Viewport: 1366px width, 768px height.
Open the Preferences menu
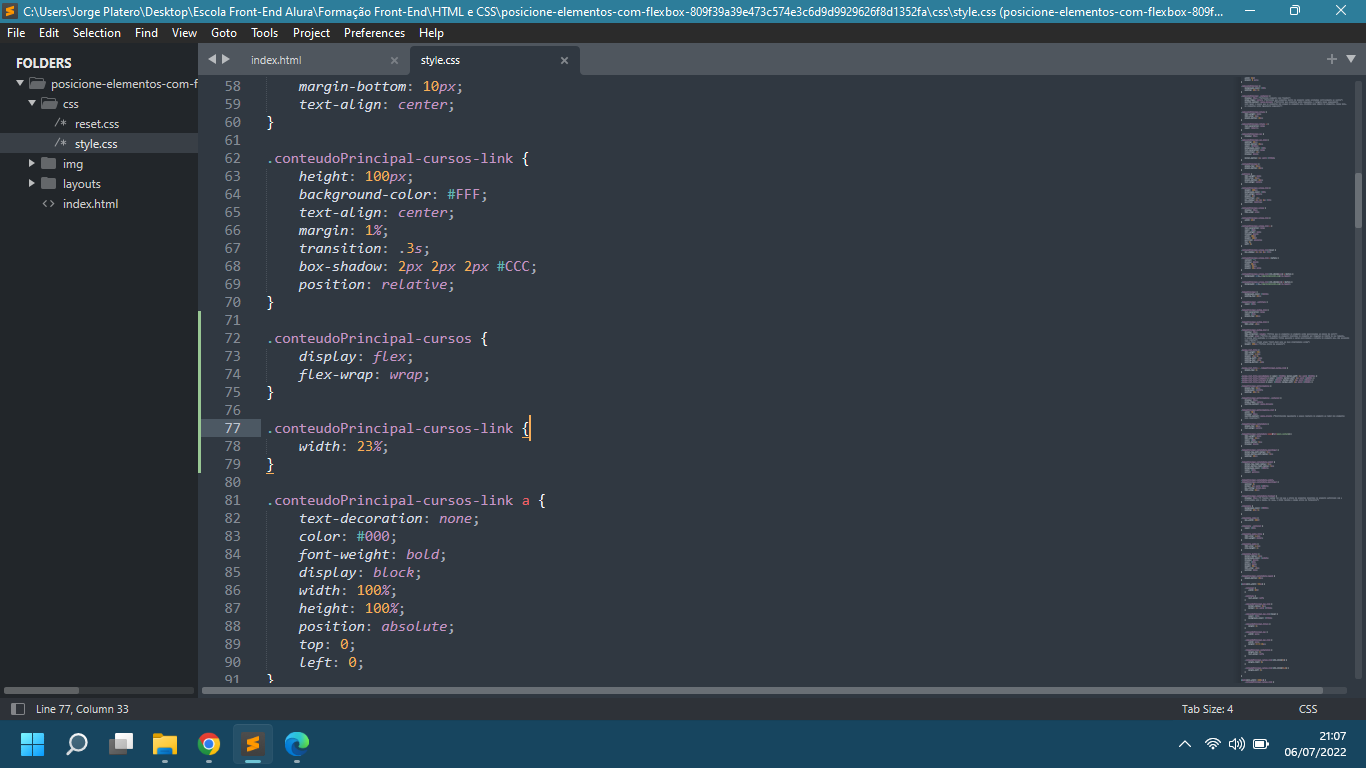tap(374, 33)
